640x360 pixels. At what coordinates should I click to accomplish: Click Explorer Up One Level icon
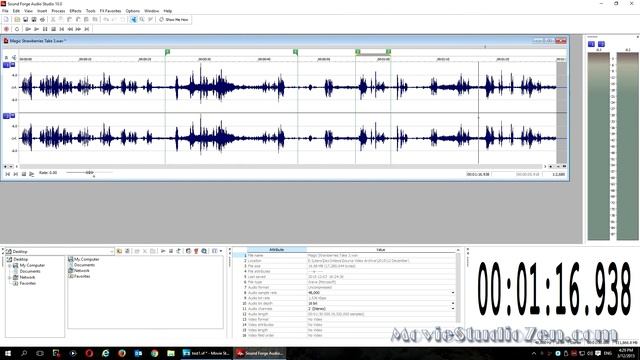pyautogui.click(x=119, y=251)
